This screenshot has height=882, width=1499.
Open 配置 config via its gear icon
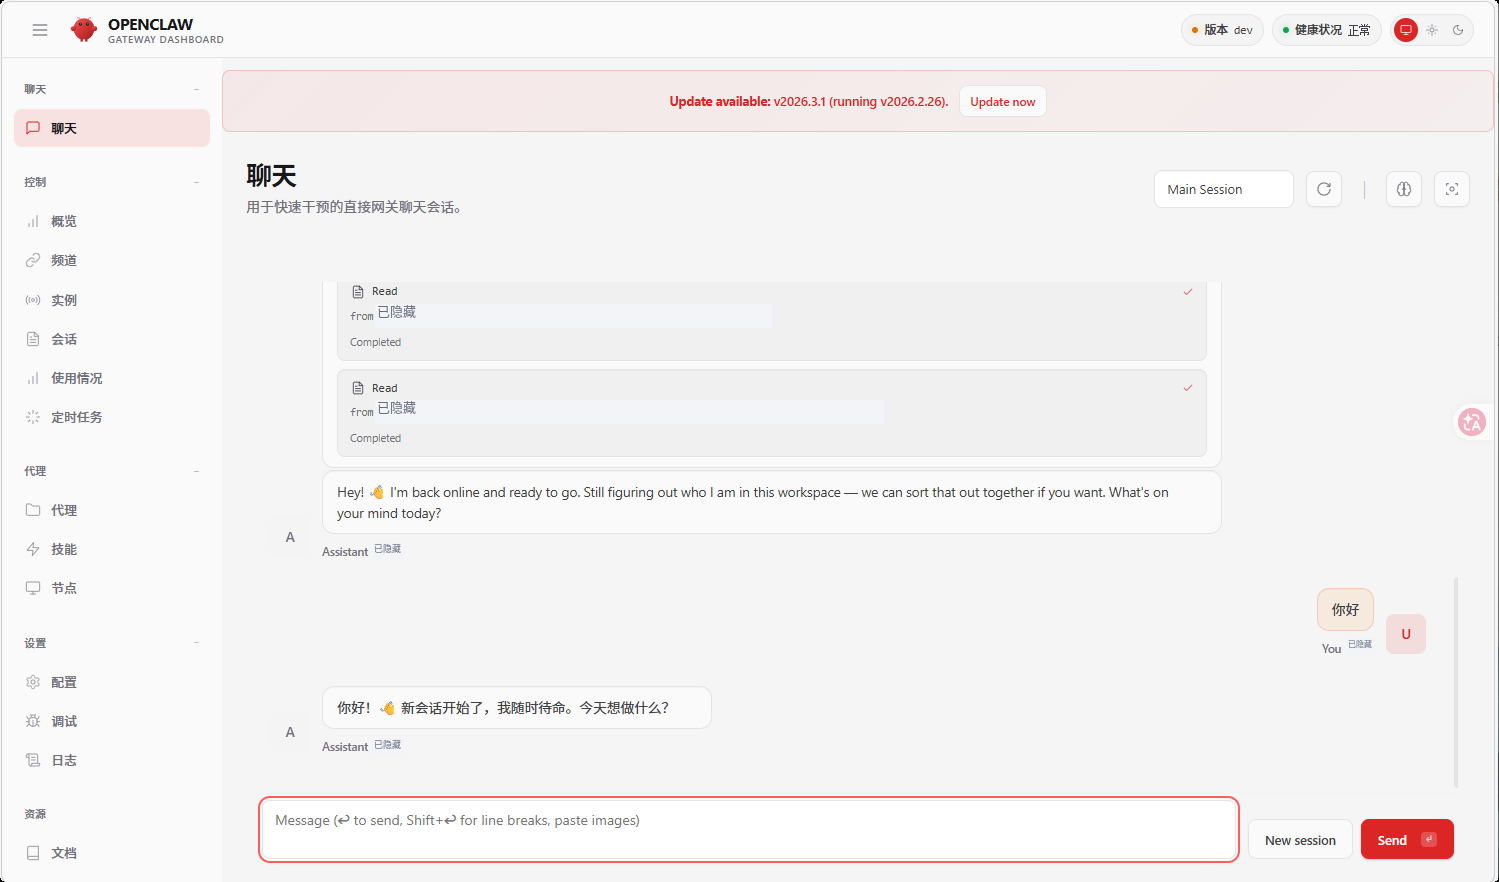coord(33,682)
